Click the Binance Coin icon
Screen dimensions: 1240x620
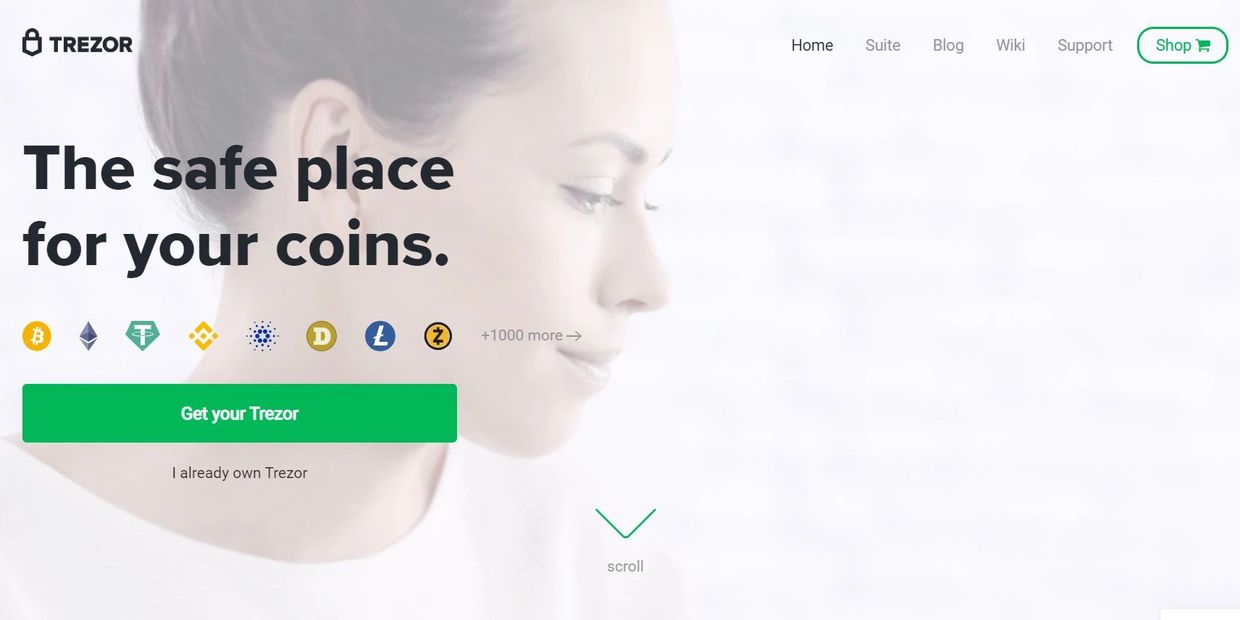(x=203, y=336)
